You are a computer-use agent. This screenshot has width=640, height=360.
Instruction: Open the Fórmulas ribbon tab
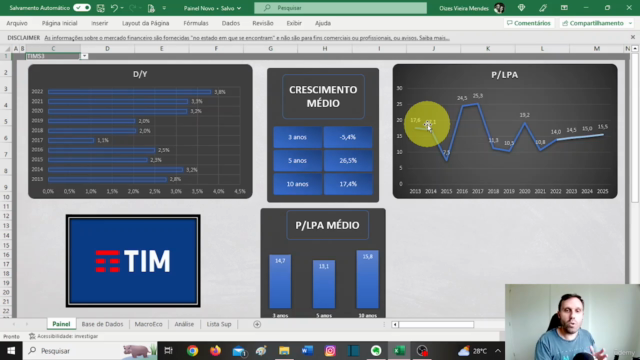click(196, 23)
